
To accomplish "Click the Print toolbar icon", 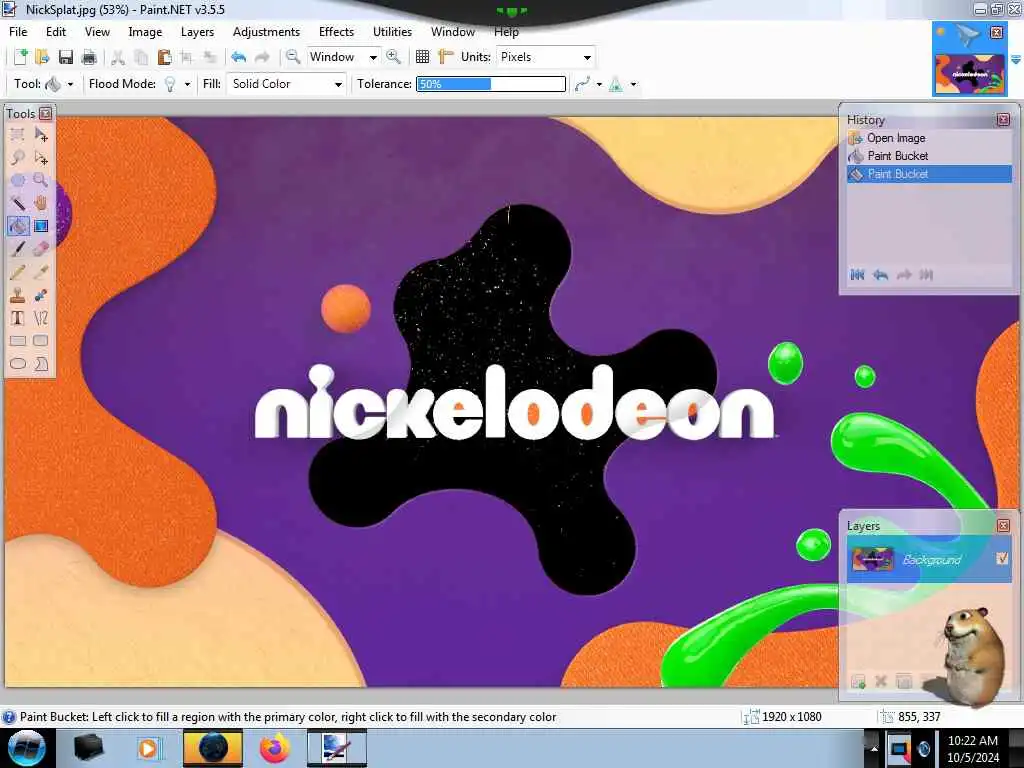I will 89,57.
